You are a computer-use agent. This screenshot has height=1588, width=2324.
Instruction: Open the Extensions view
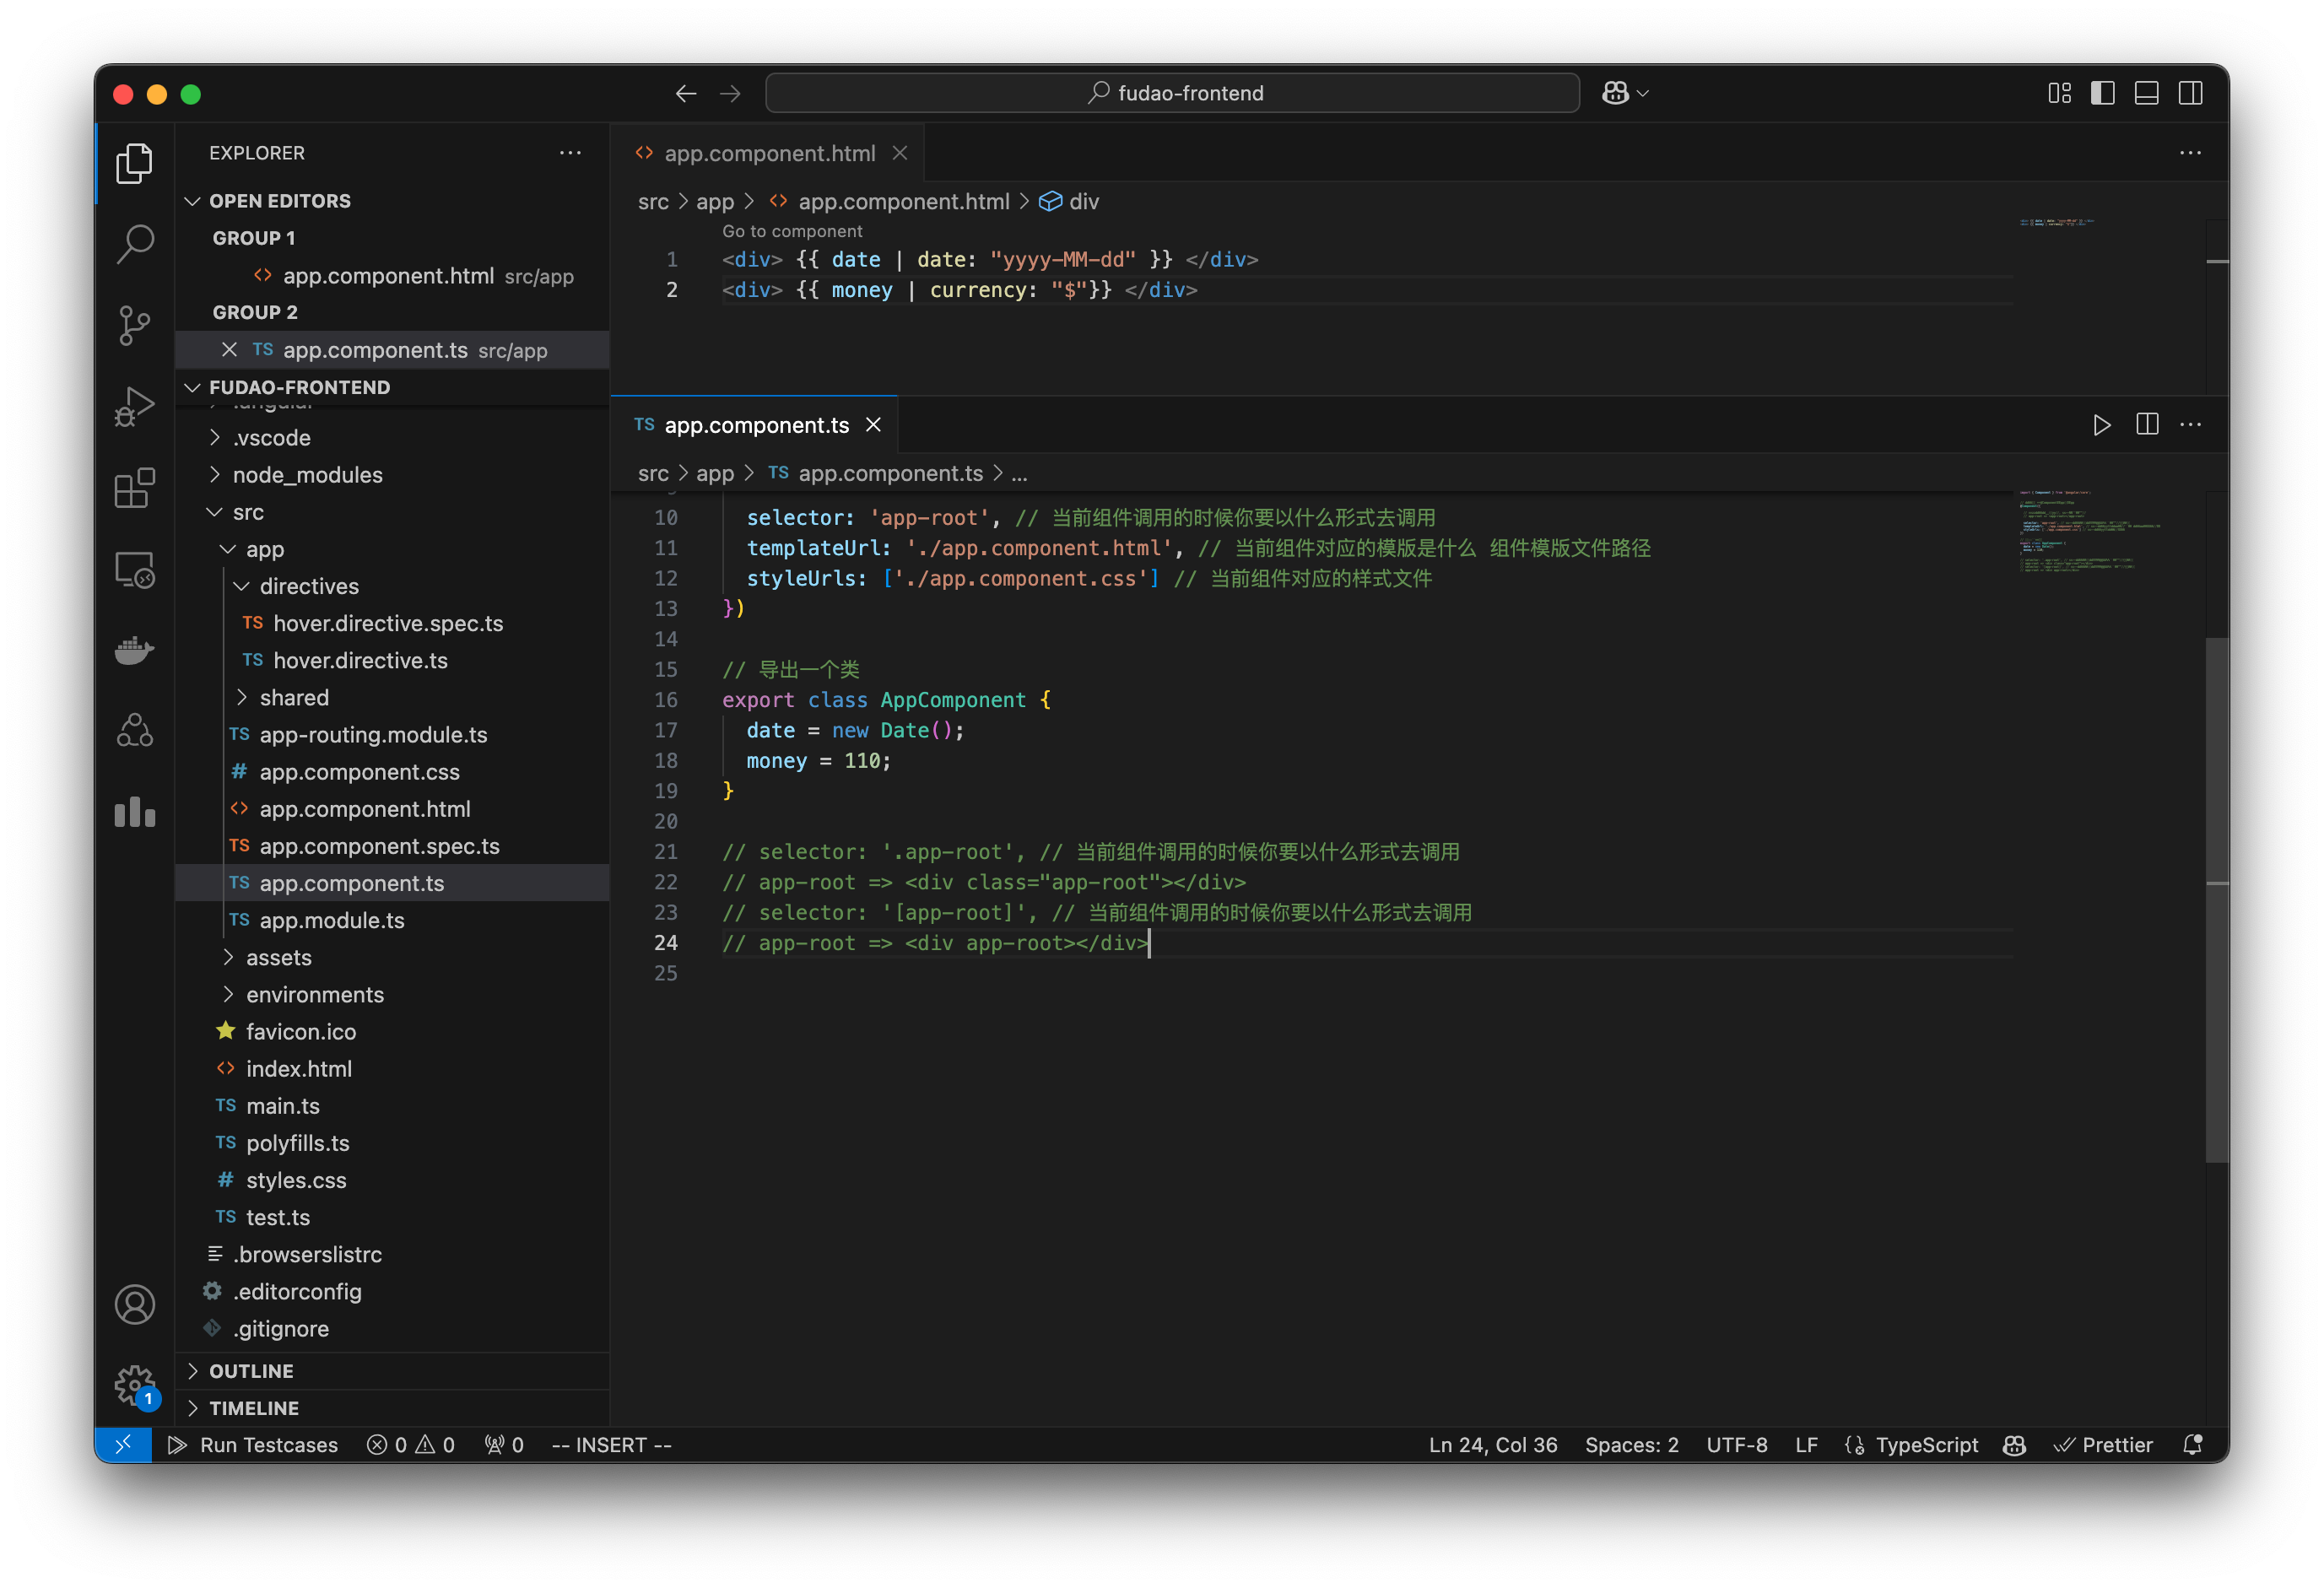click(x=135, y=488)
